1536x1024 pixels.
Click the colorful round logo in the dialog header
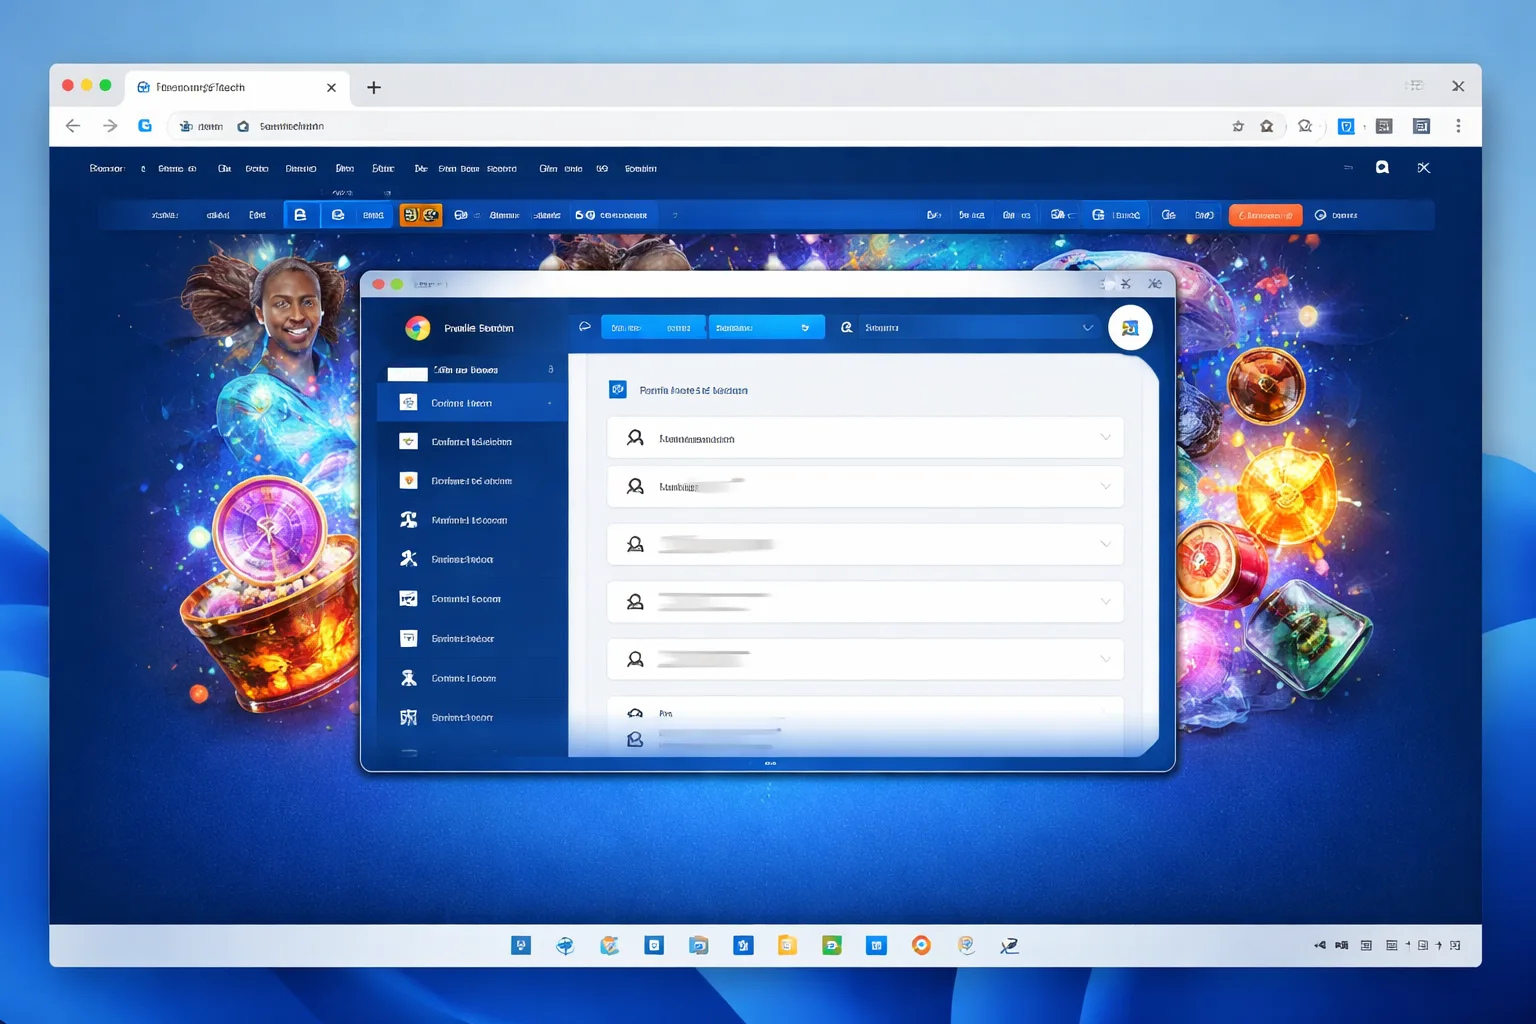pos(418,328)
